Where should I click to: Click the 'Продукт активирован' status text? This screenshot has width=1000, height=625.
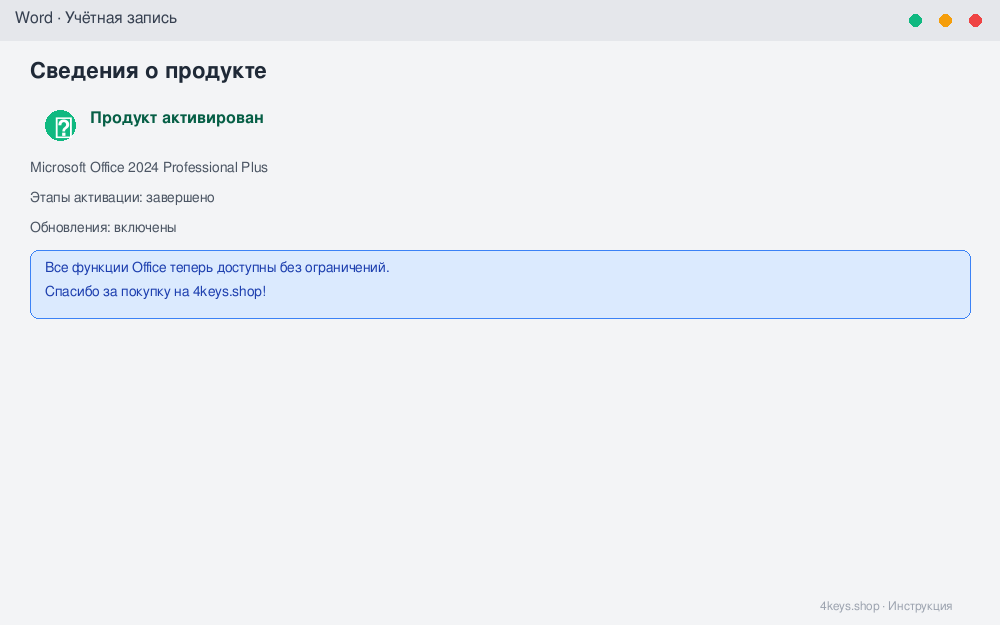point(177,118)
